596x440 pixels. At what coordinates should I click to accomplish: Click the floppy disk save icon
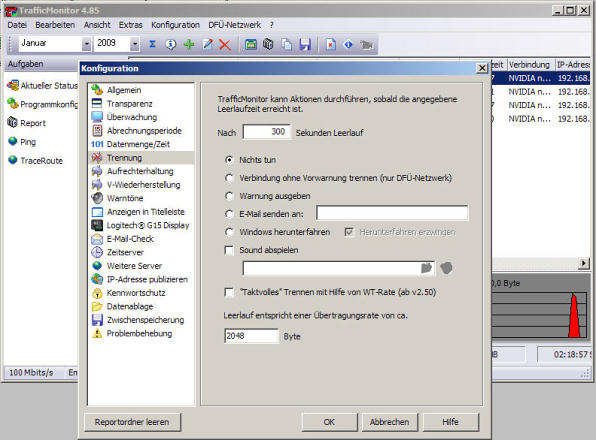(x=305, y=44)
